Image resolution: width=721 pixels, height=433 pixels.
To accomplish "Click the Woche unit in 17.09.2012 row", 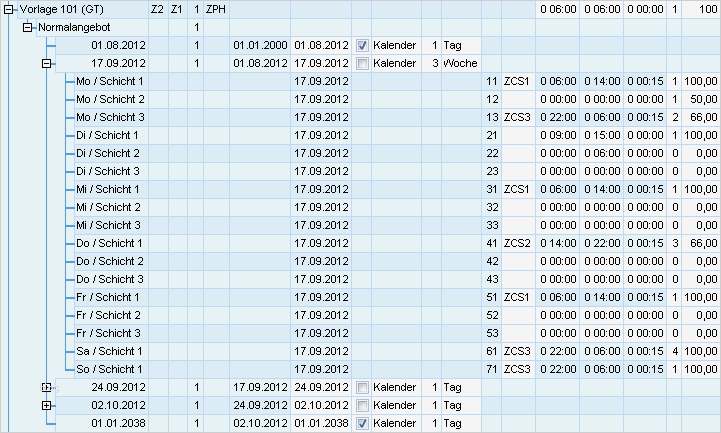I will tap(460, 63).
